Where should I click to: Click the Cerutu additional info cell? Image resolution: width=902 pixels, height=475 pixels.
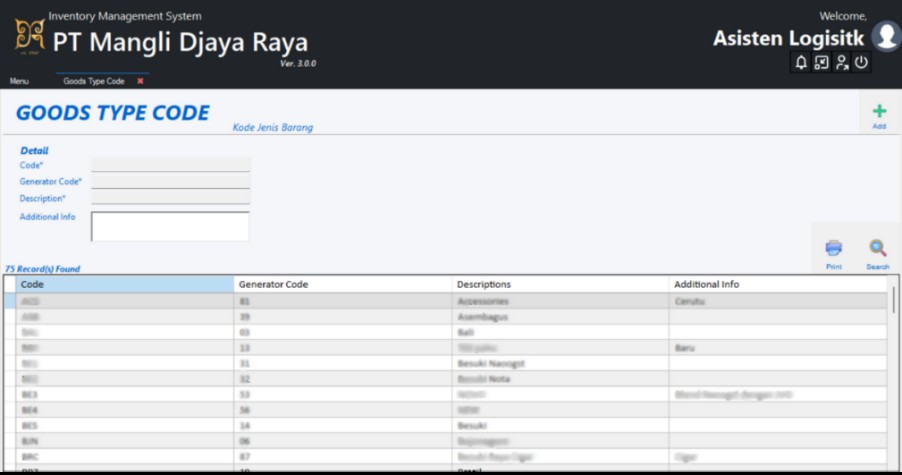[778, 301]
